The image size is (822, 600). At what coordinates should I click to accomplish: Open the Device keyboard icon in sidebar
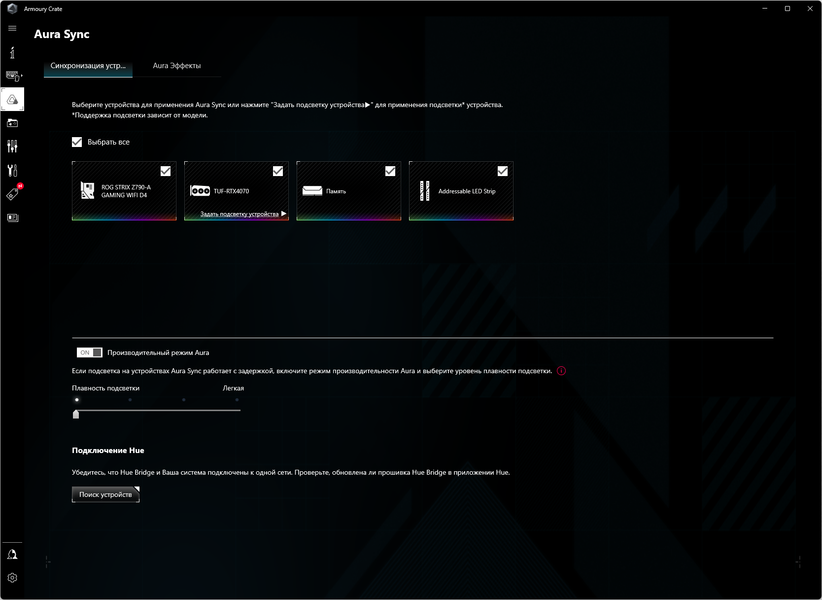tap(13, 77)
